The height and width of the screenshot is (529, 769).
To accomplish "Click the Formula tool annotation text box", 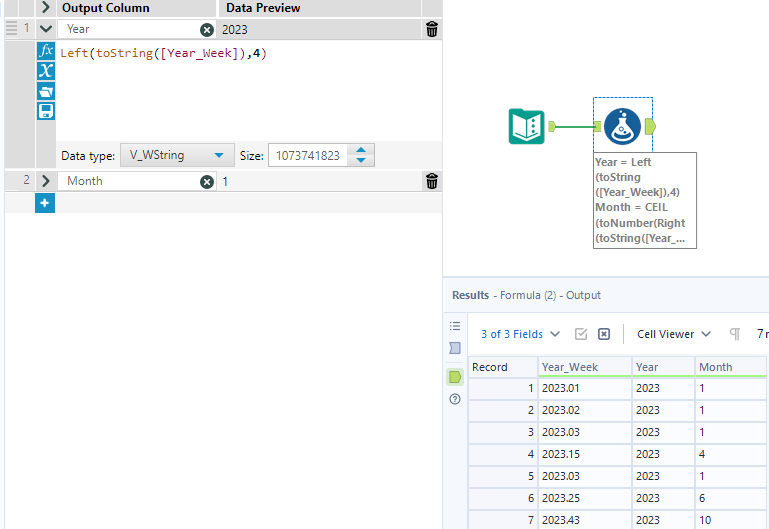I will click(644, 200).
